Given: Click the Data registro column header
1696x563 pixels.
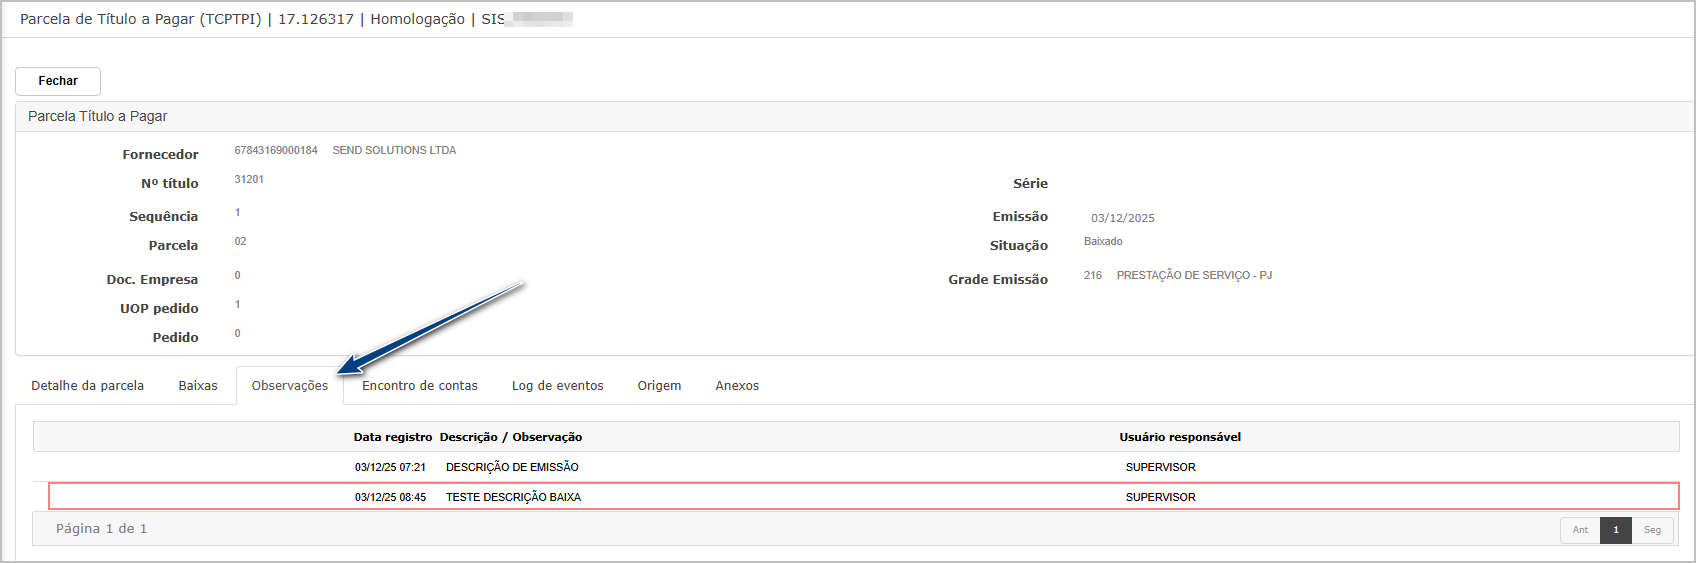Looking at the screenshot, I should tap(393, 437).
